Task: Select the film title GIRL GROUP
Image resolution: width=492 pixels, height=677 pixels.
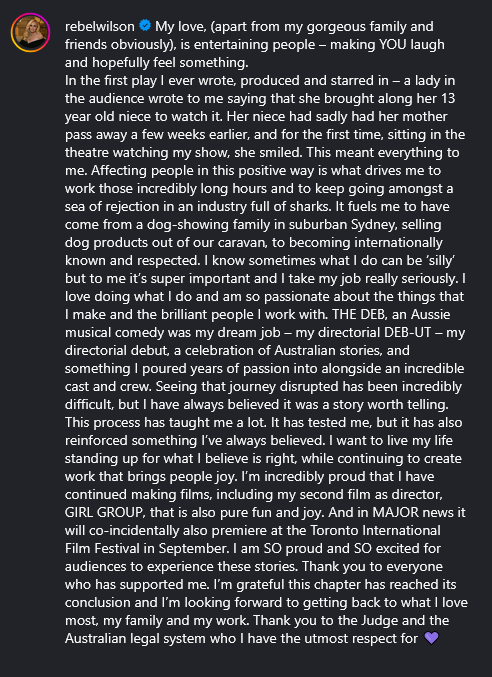Action: pos(104,512)
